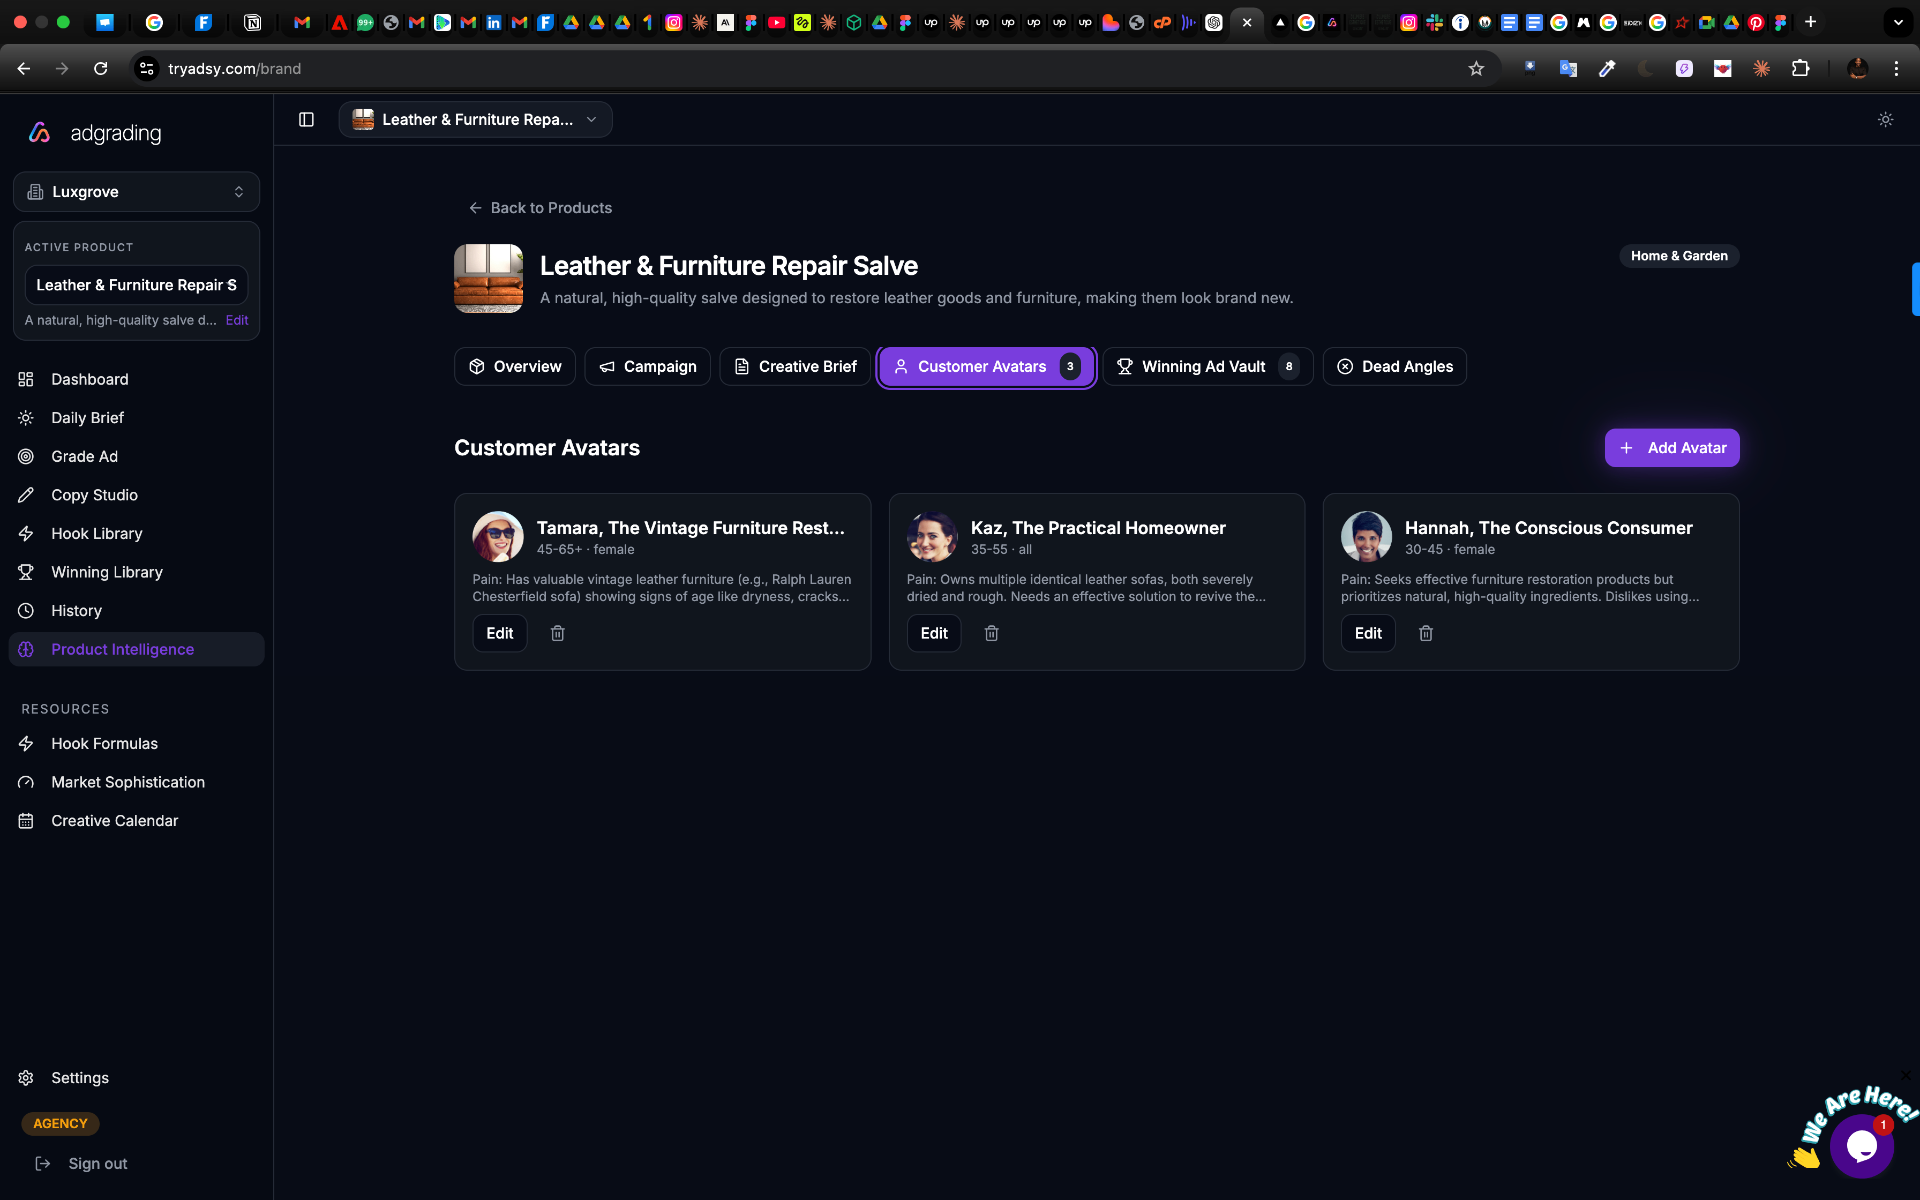
Task: Open the Creative Brief tab
Action: [x=796, y=367]
